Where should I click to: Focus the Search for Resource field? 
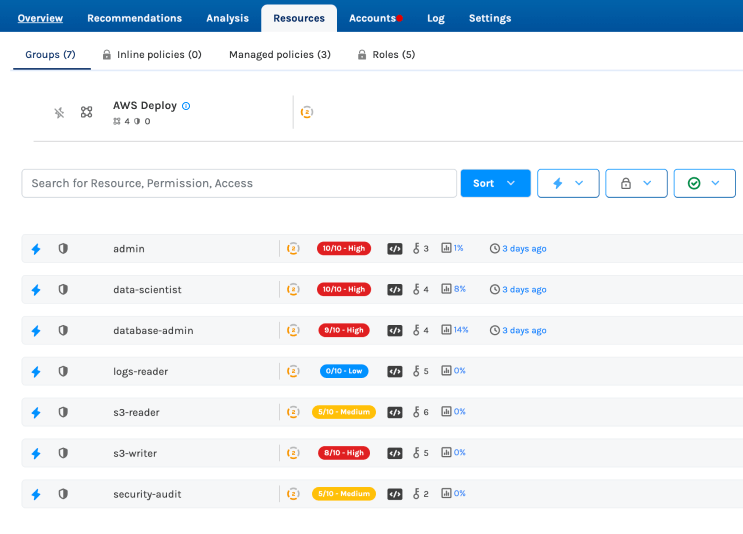[239, 183]
